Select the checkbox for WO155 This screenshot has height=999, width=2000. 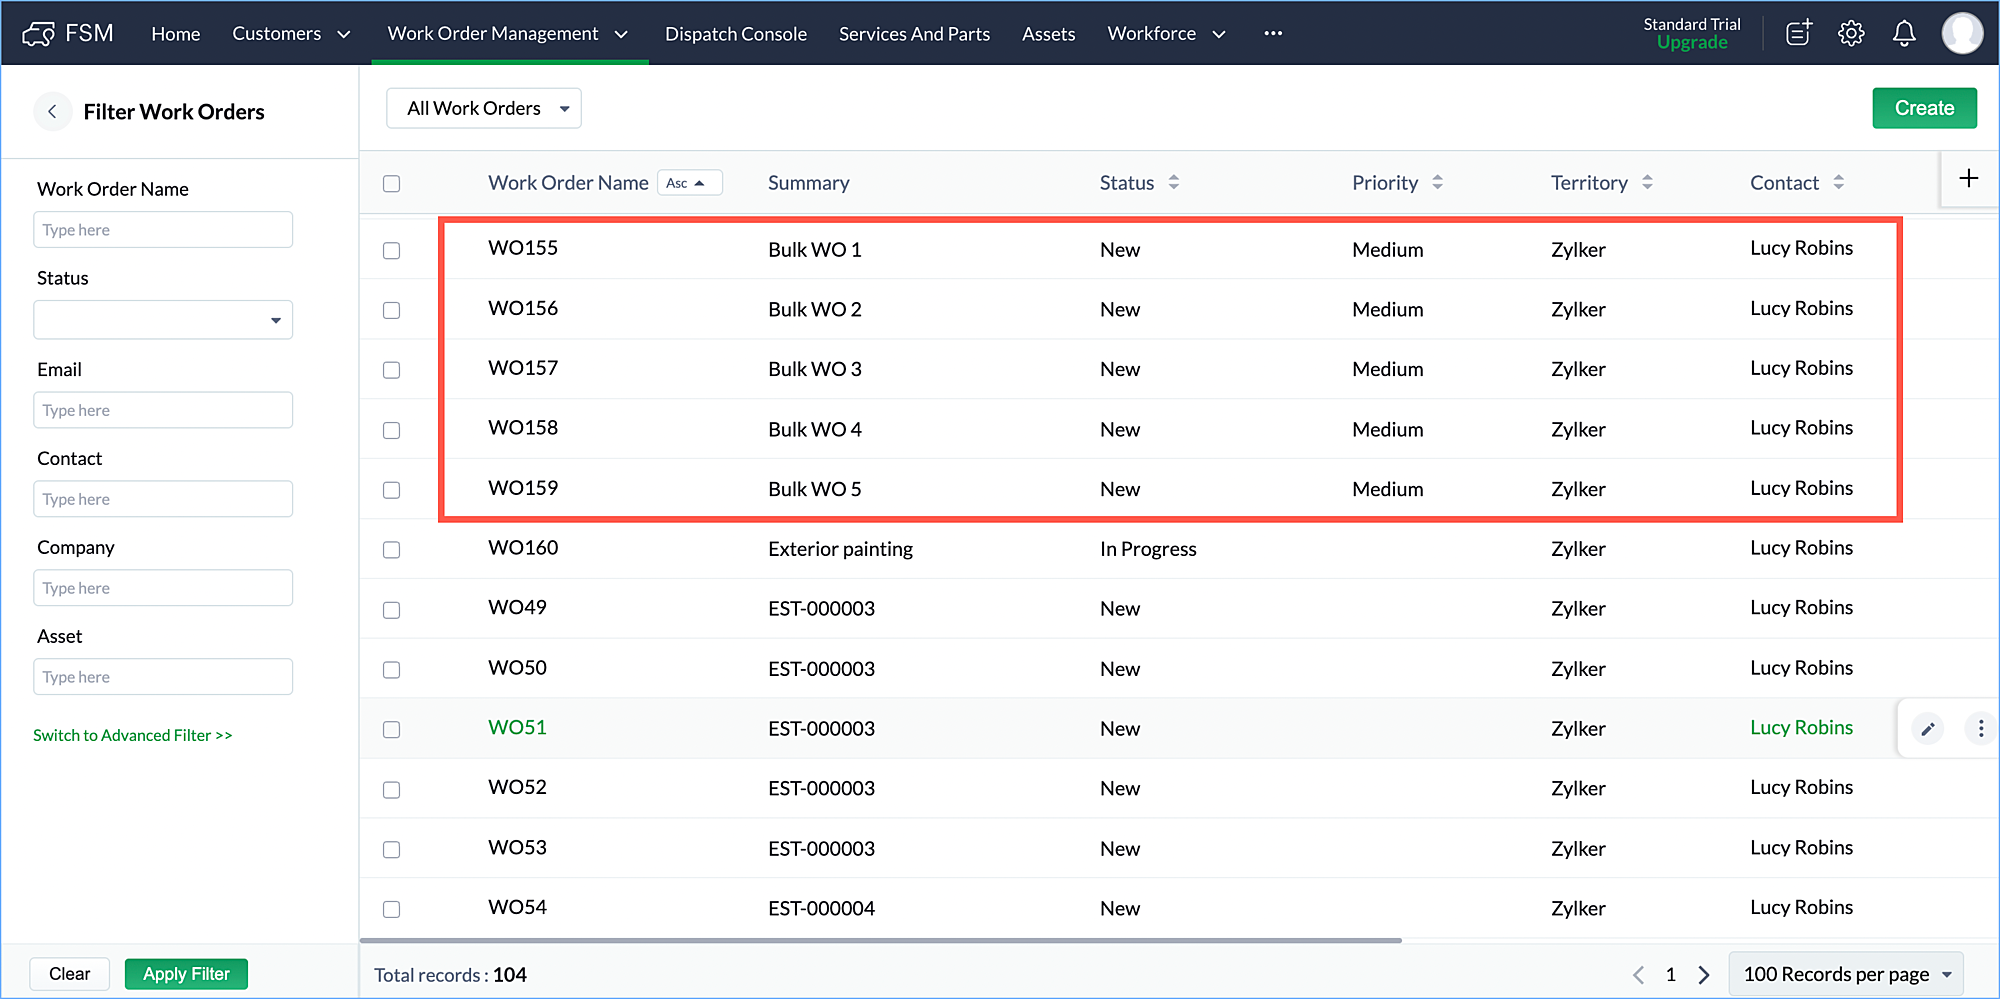click(x=392, y=250)
